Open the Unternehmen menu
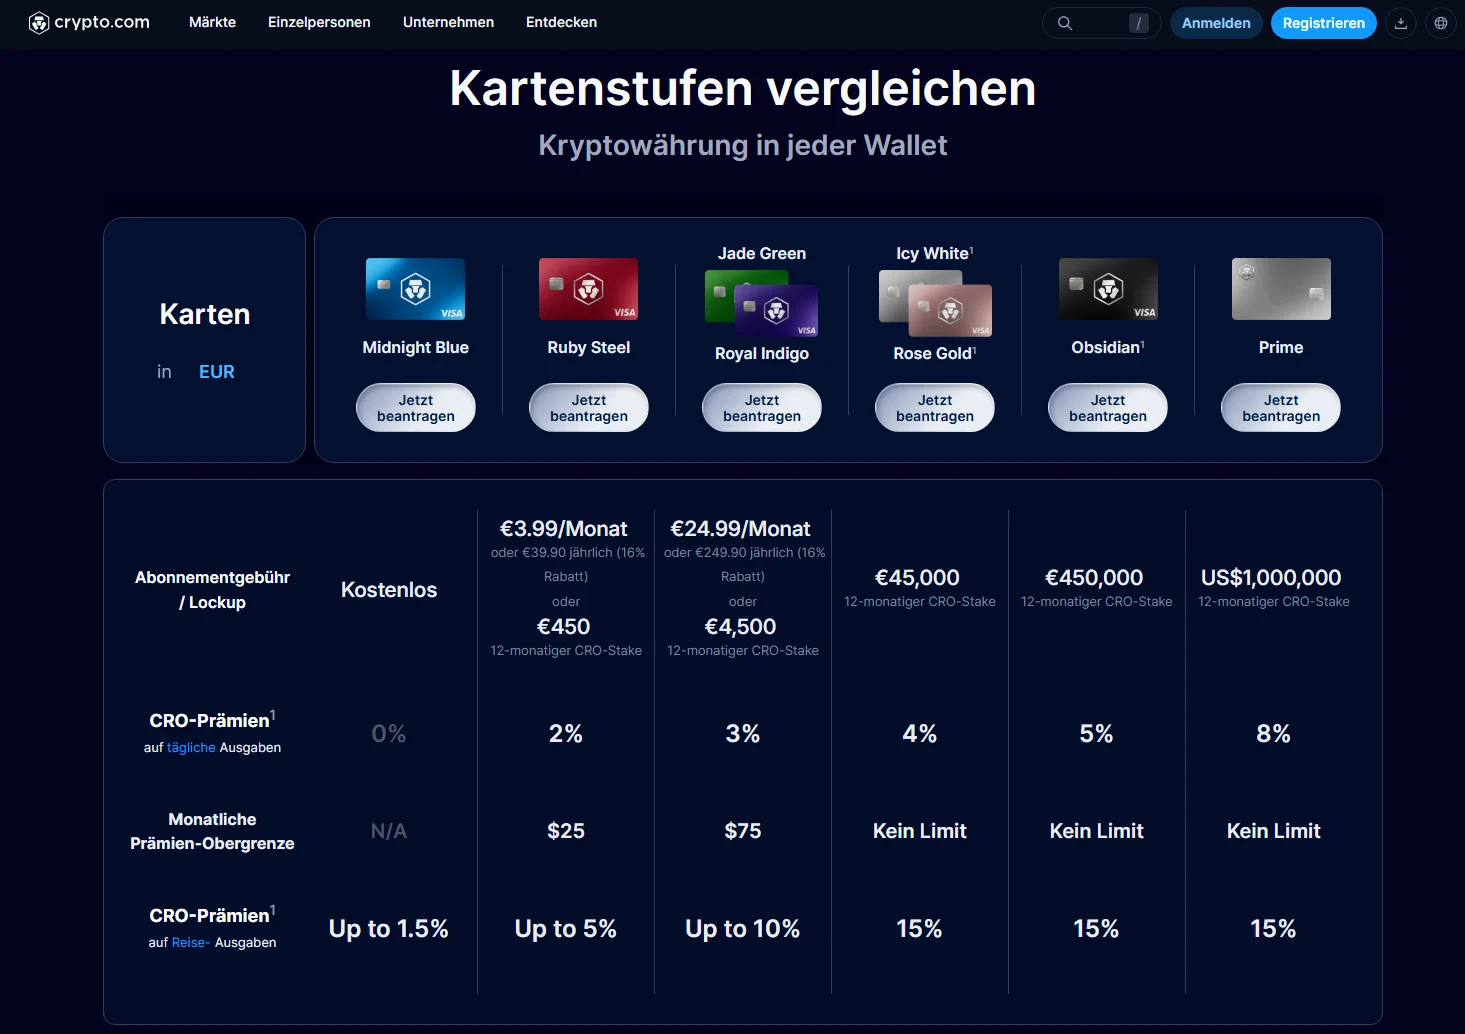This screenshot has width=1465, height=1034. [x=448, y=22]
